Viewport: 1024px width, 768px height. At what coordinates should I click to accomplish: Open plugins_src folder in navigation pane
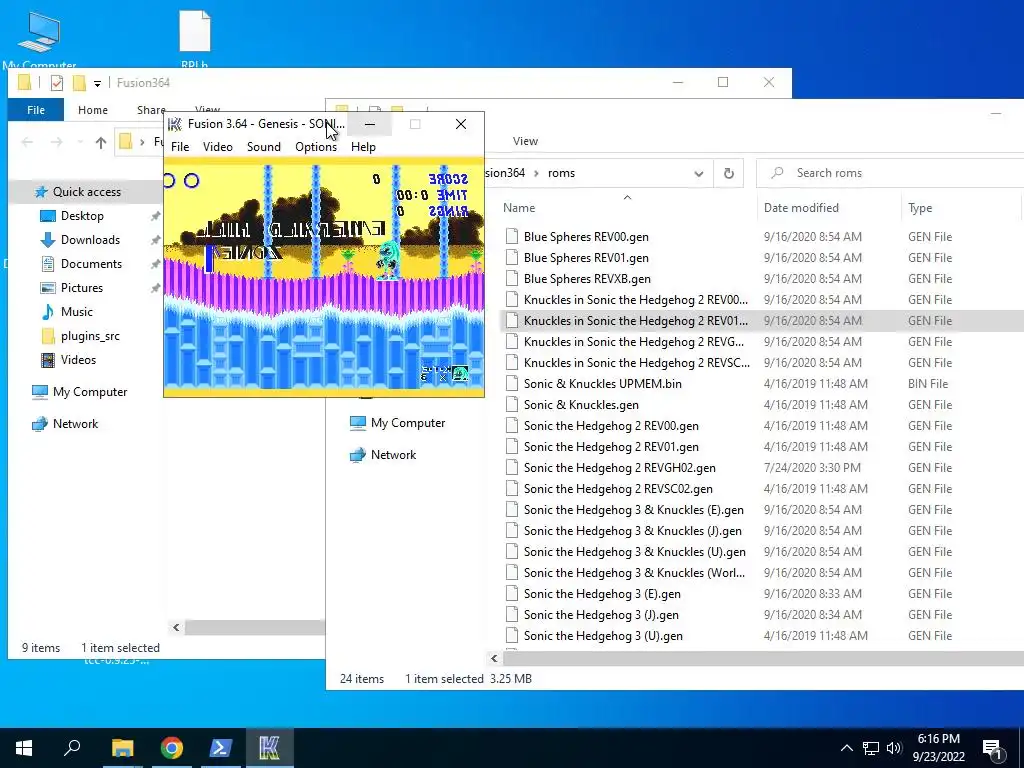[x=89, y=336]
